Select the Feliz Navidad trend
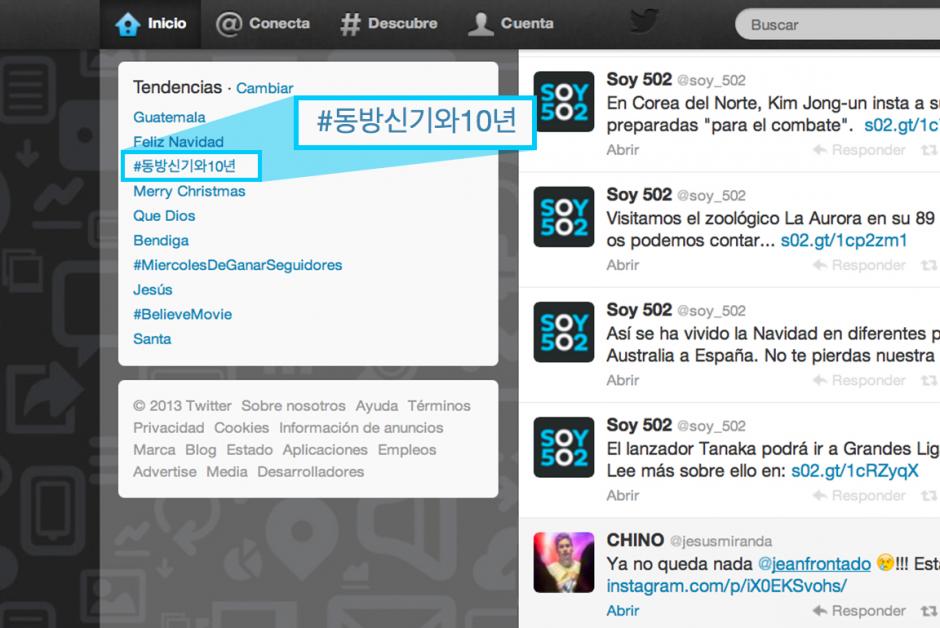940x628 pixels. [x=178, y=142]
